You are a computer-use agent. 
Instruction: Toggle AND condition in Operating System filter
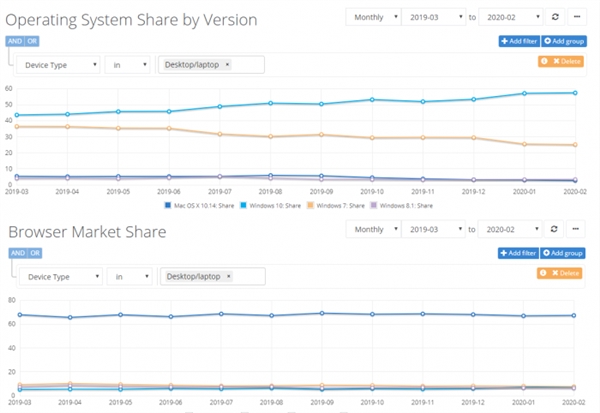tap(15, 41)
